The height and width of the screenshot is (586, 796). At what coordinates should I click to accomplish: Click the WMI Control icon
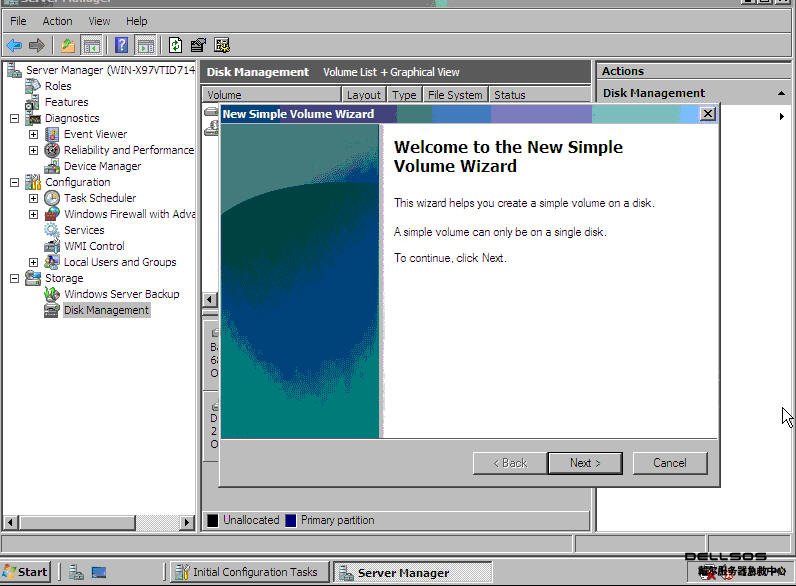point(52,246)
